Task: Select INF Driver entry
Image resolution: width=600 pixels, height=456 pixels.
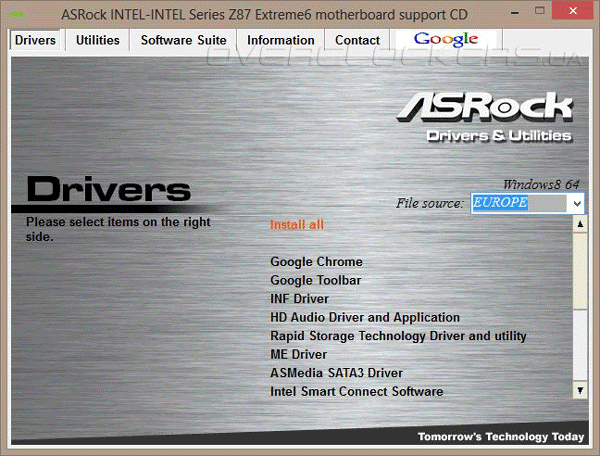Action: click(x=299, y=299)
